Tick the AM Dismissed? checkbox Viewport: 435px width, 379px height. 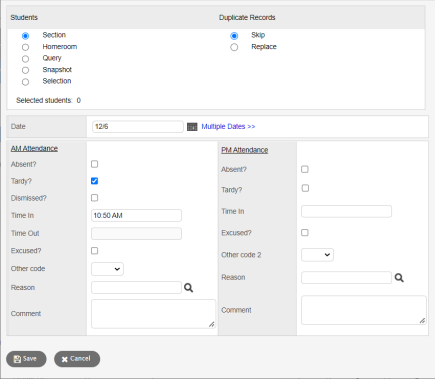tap(95, 198)
